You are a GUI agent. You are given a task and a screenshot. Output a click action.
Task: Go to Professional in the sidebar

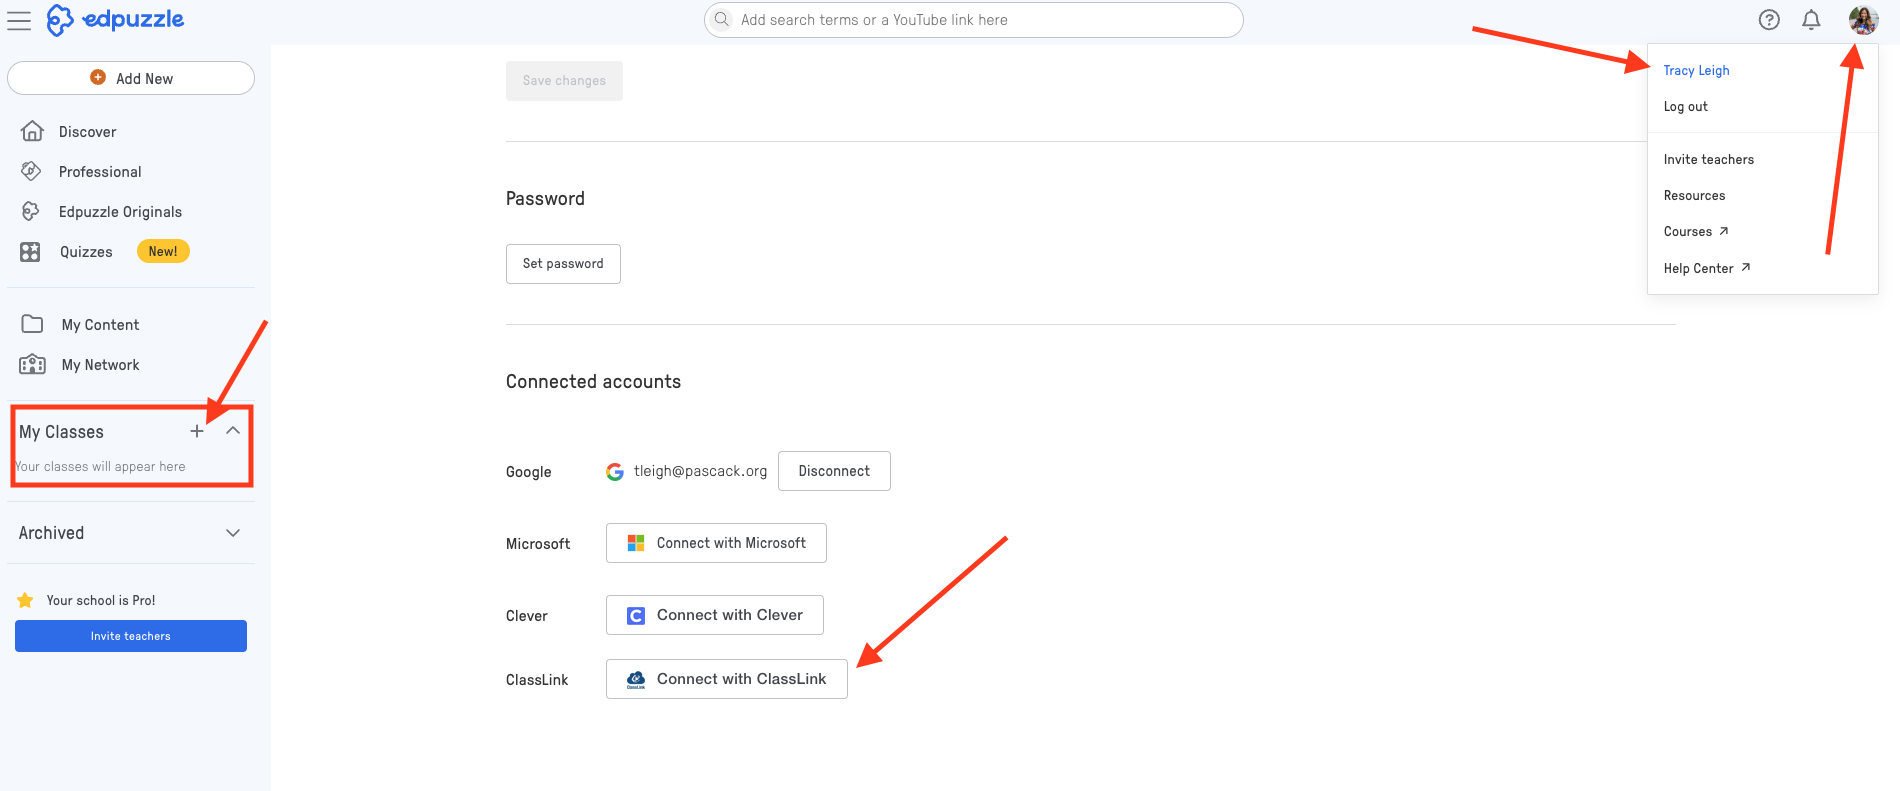pyautogui.click(x=100, y=172)
